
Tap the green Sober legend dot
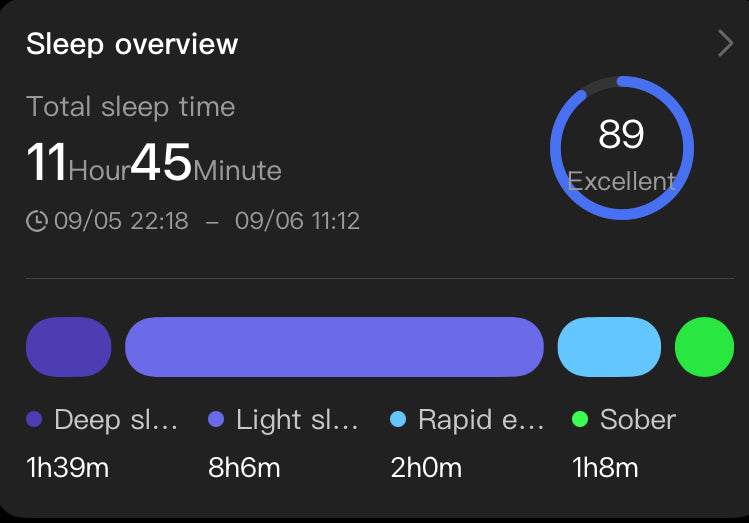tap(580, 419)
